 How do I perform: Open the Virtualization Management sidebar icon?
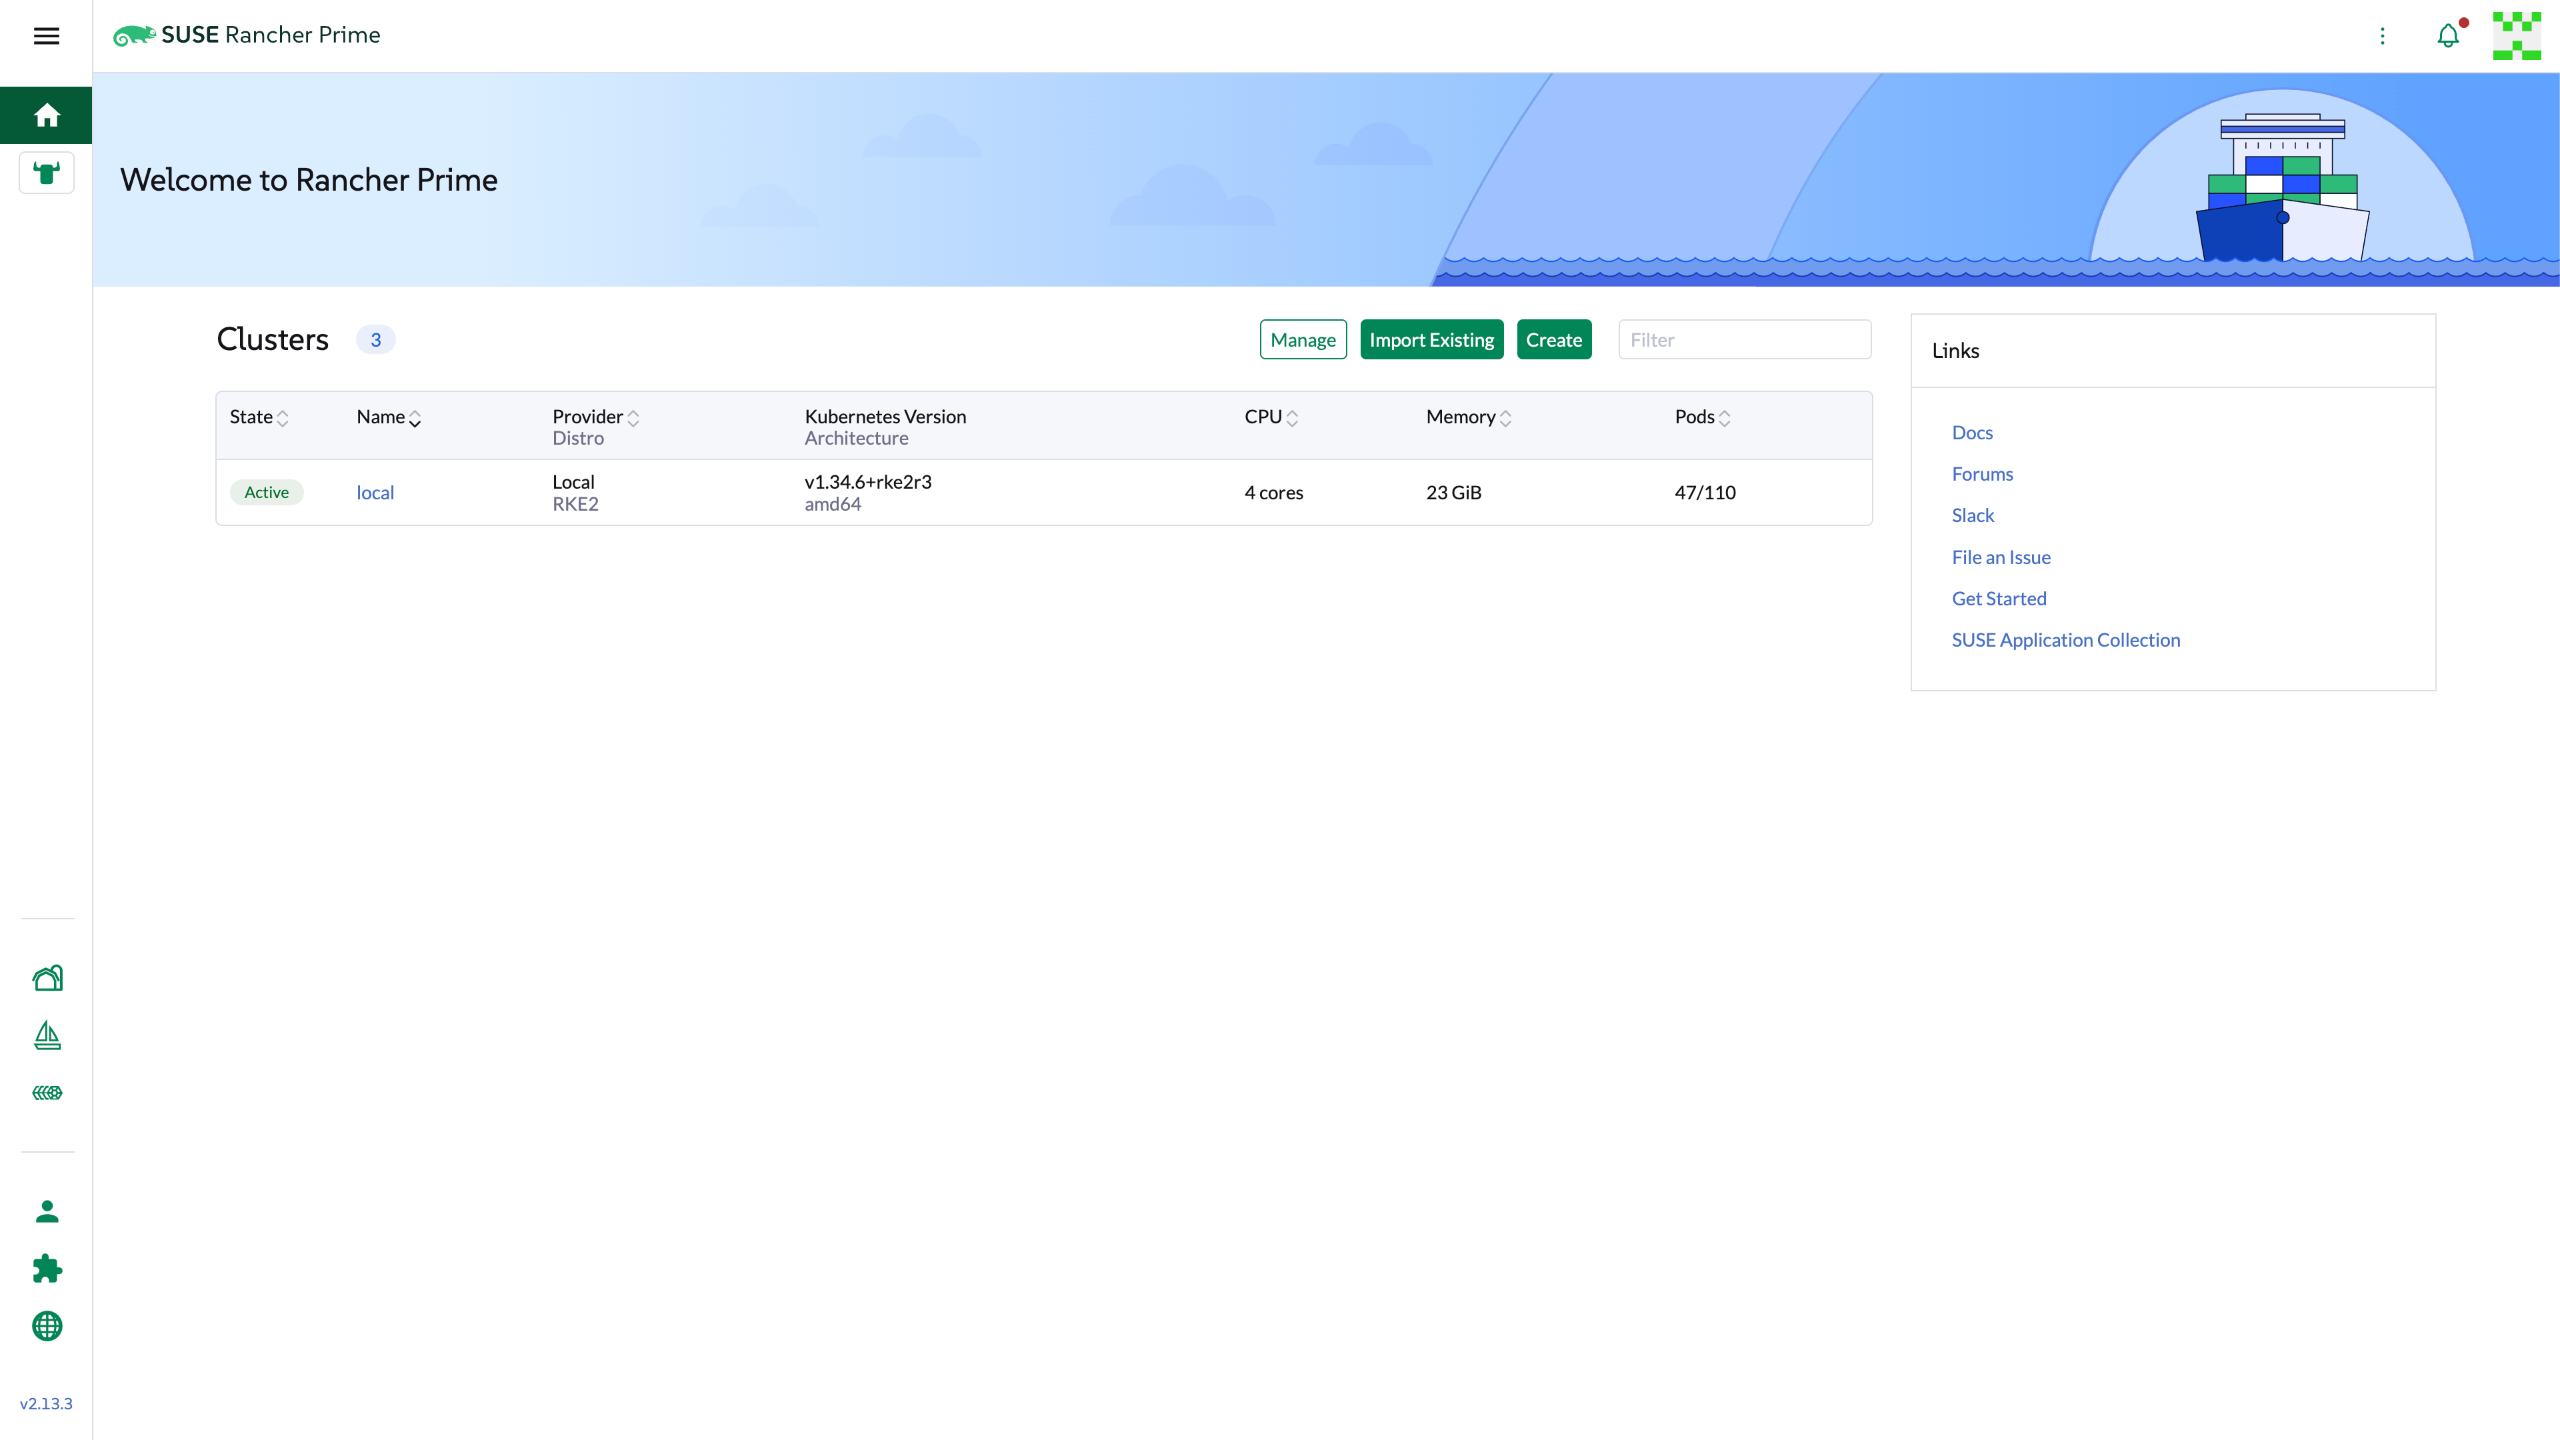point(47,1093)
